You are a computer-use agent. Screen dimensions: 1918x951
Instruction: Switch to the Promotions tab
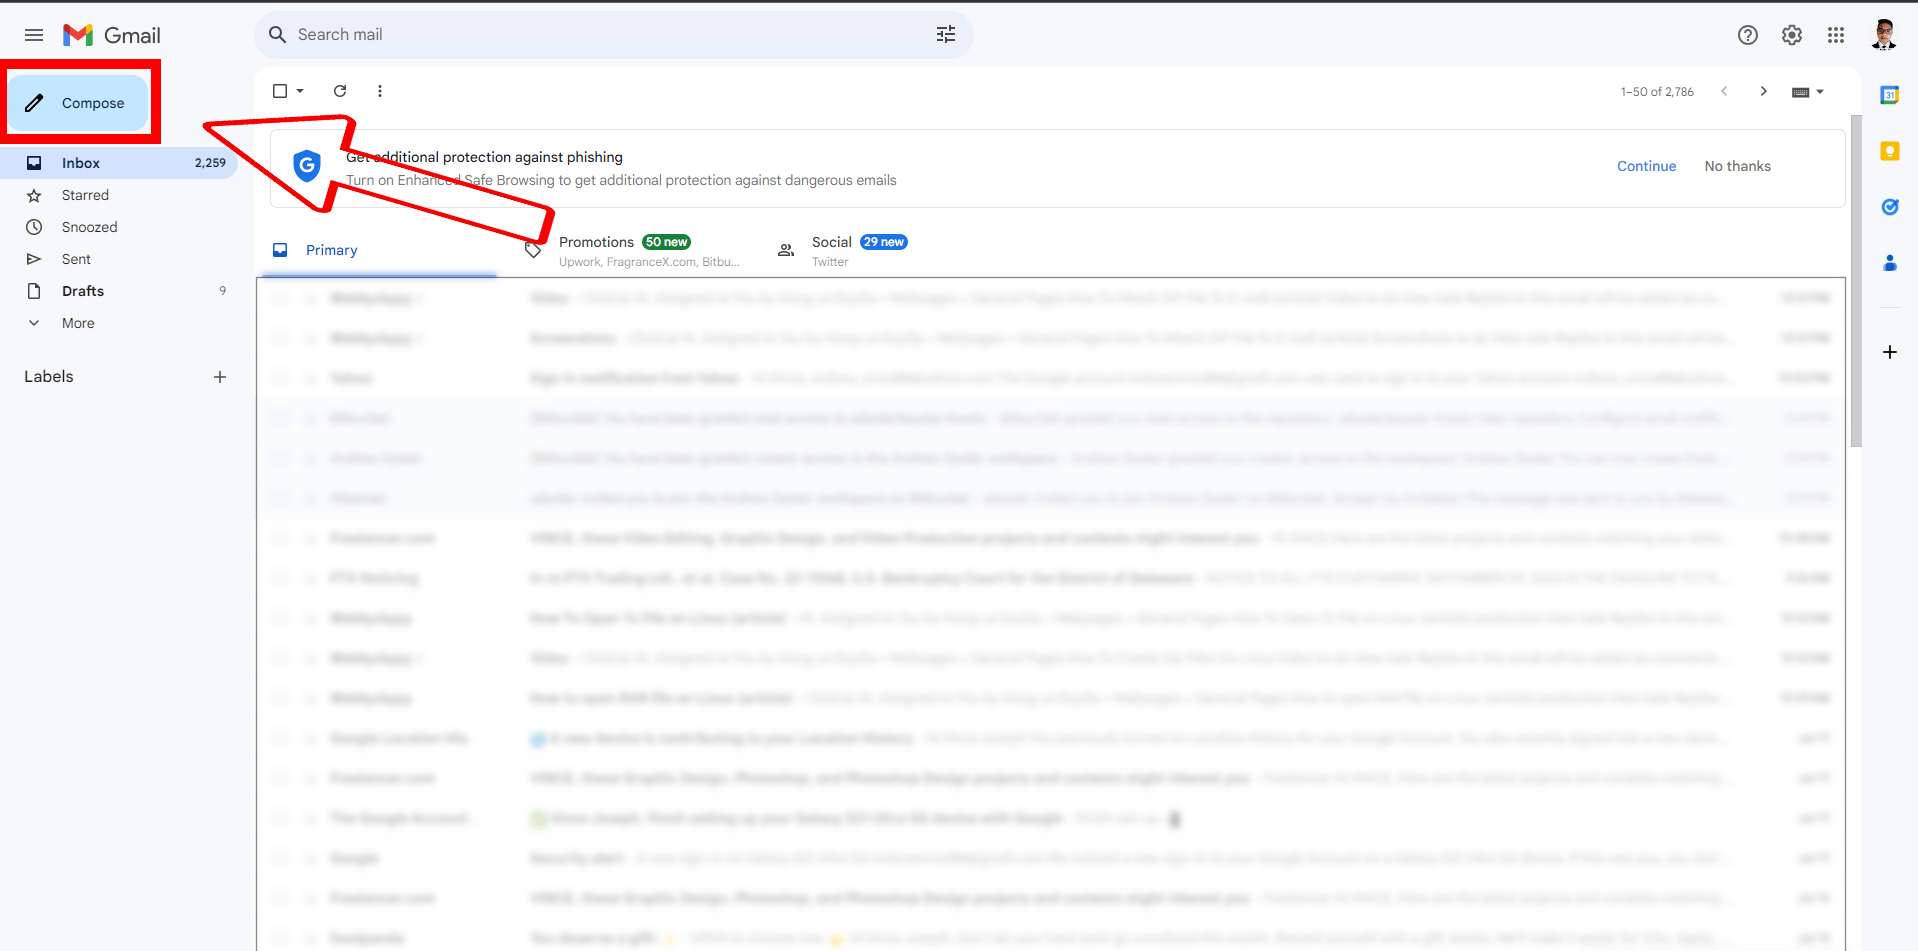597,248
